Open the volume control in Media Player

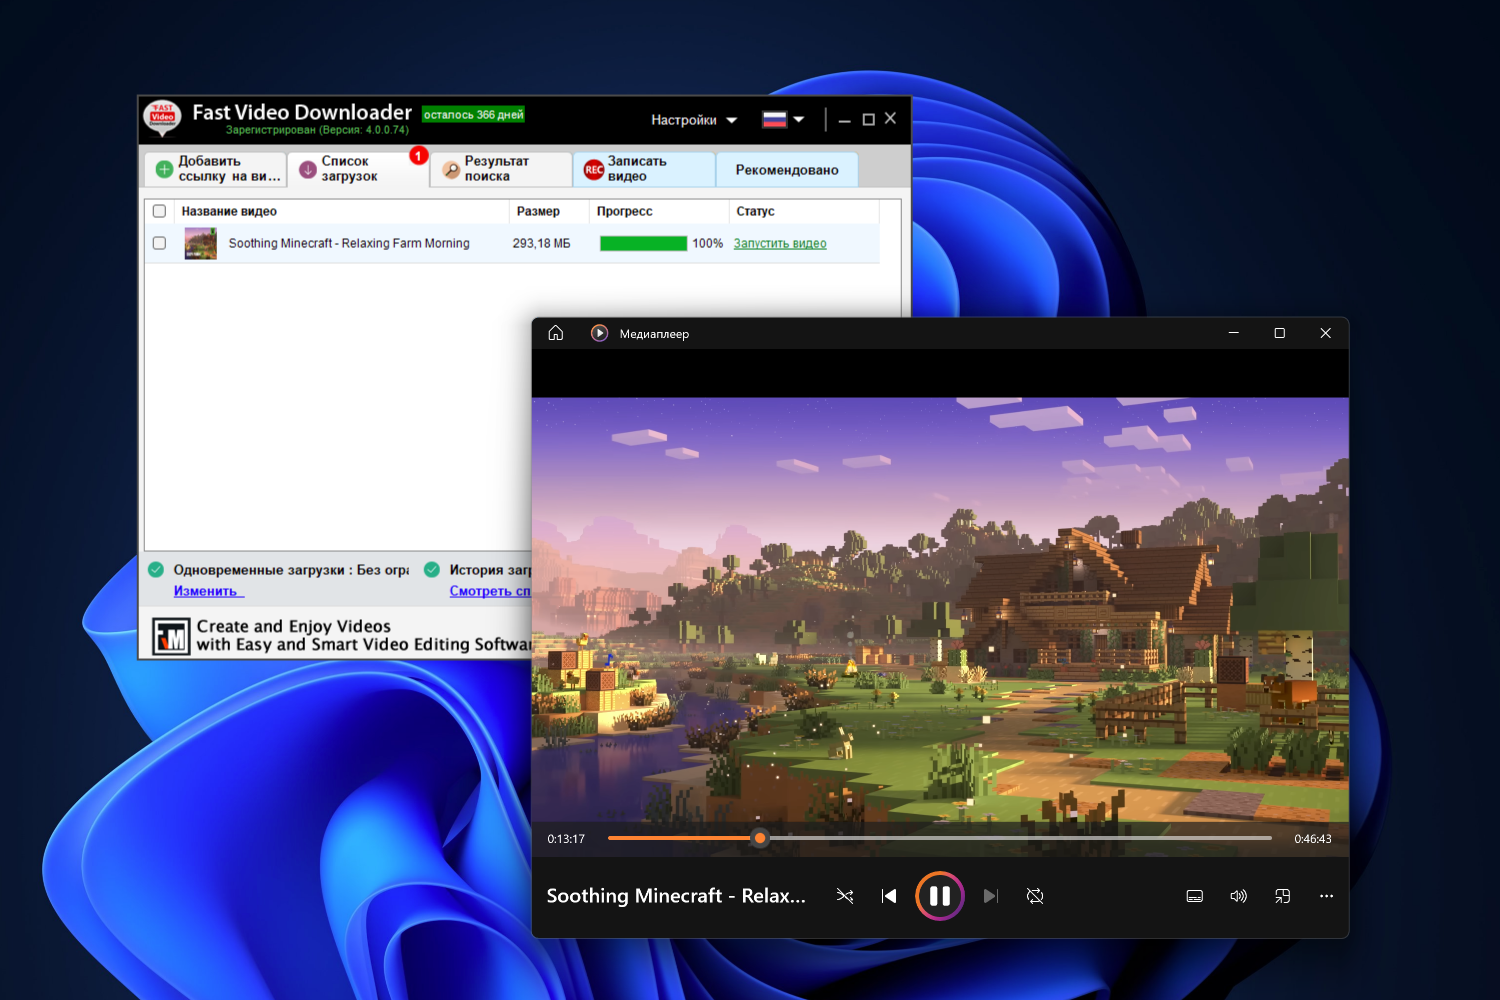(x=1238, y=896)
